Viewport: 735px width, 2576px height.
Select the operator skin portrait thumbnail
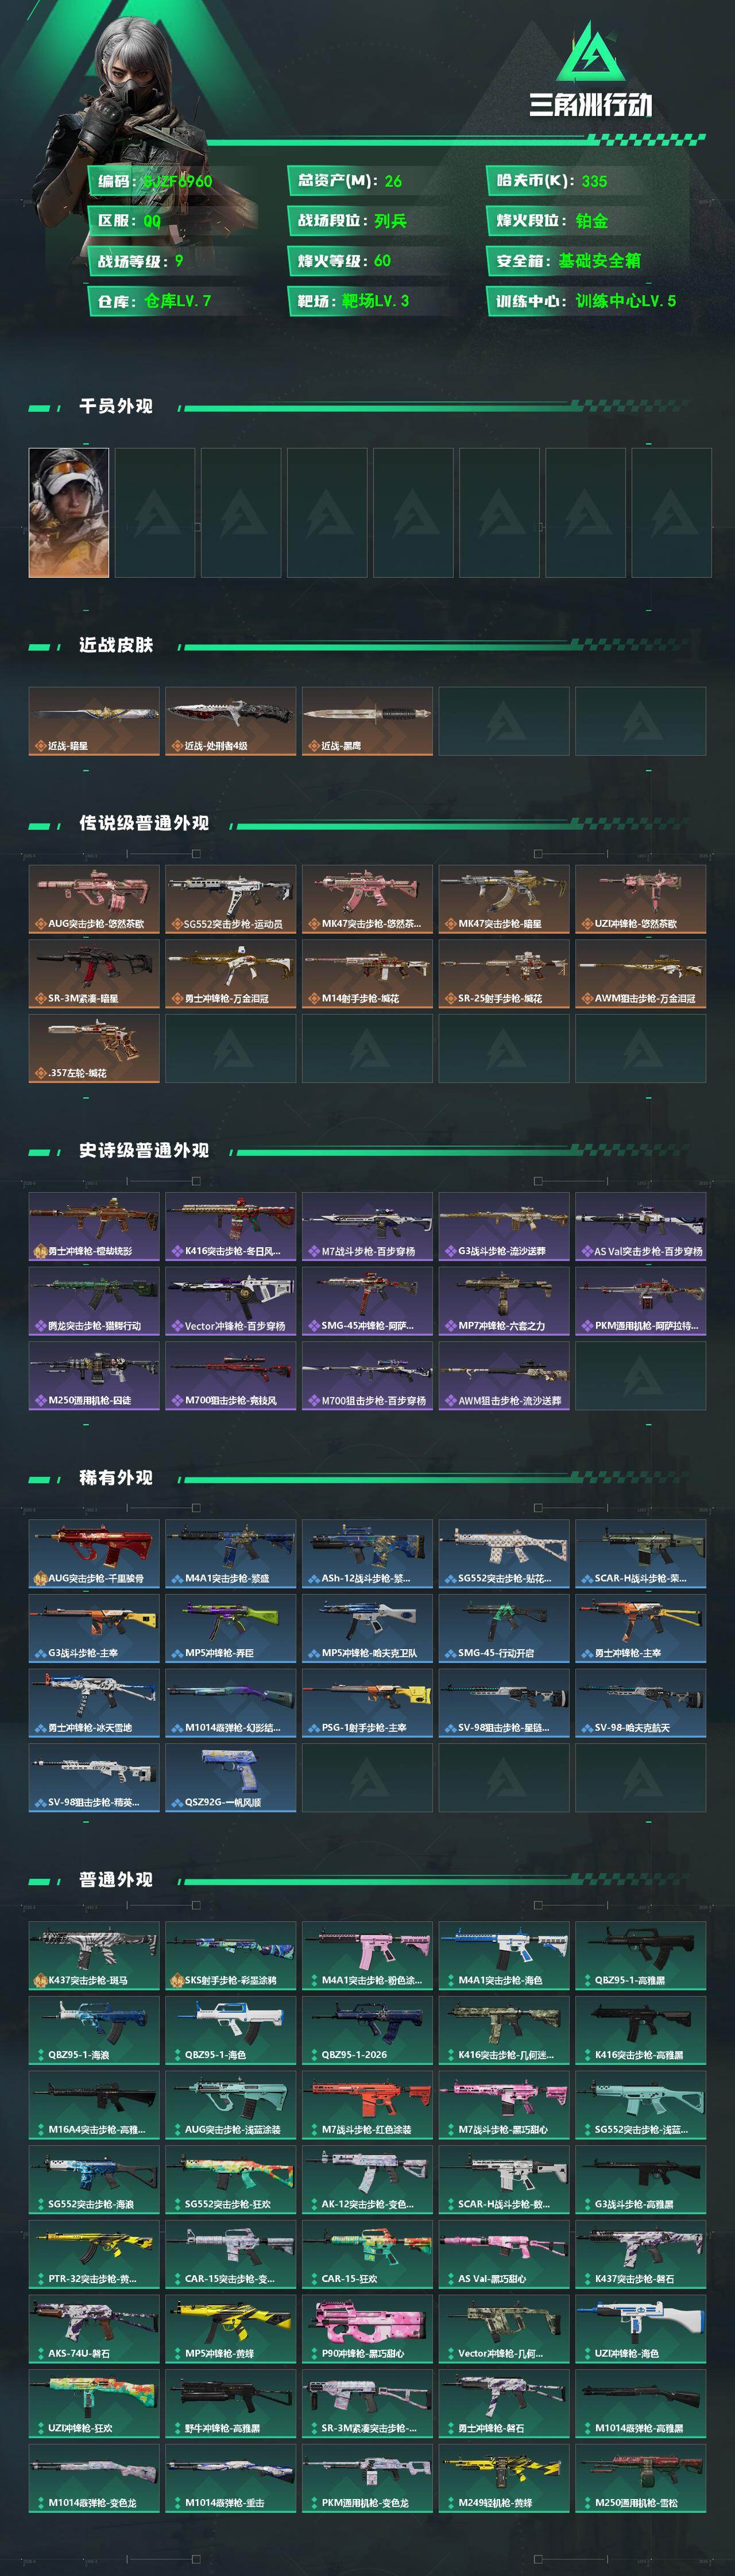pos(69,512)
